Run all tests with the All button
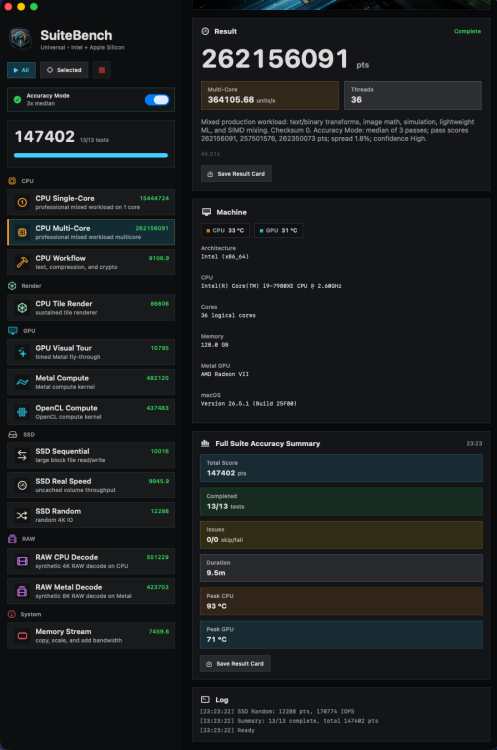Screen dimensions: 497x750 pos(21,70)
